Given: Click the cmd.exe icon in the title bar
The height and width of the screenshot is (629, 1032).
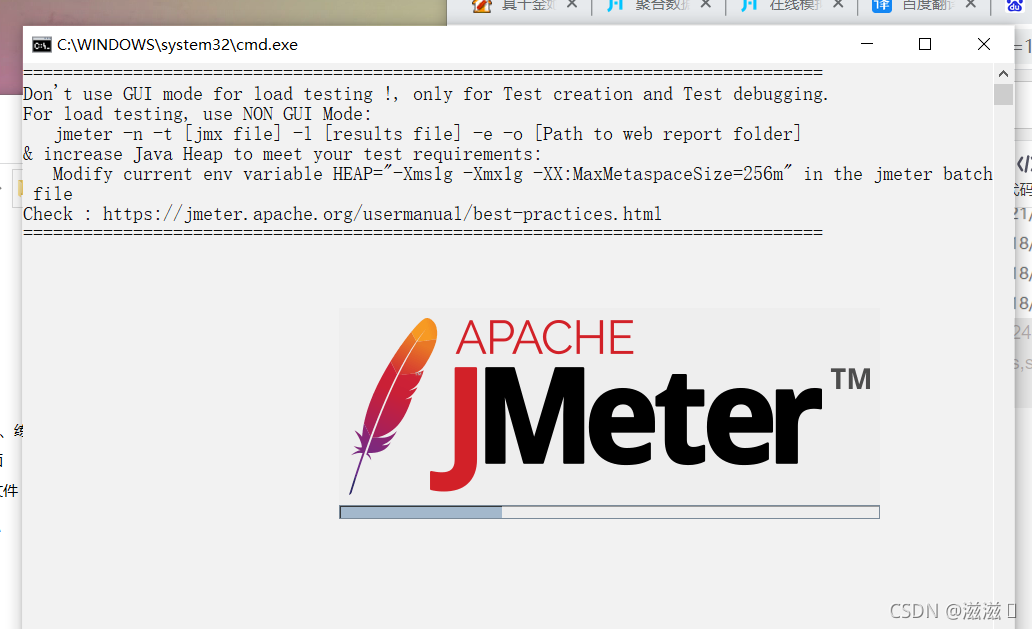Looking at the screenshot, I should coord(41,45).
